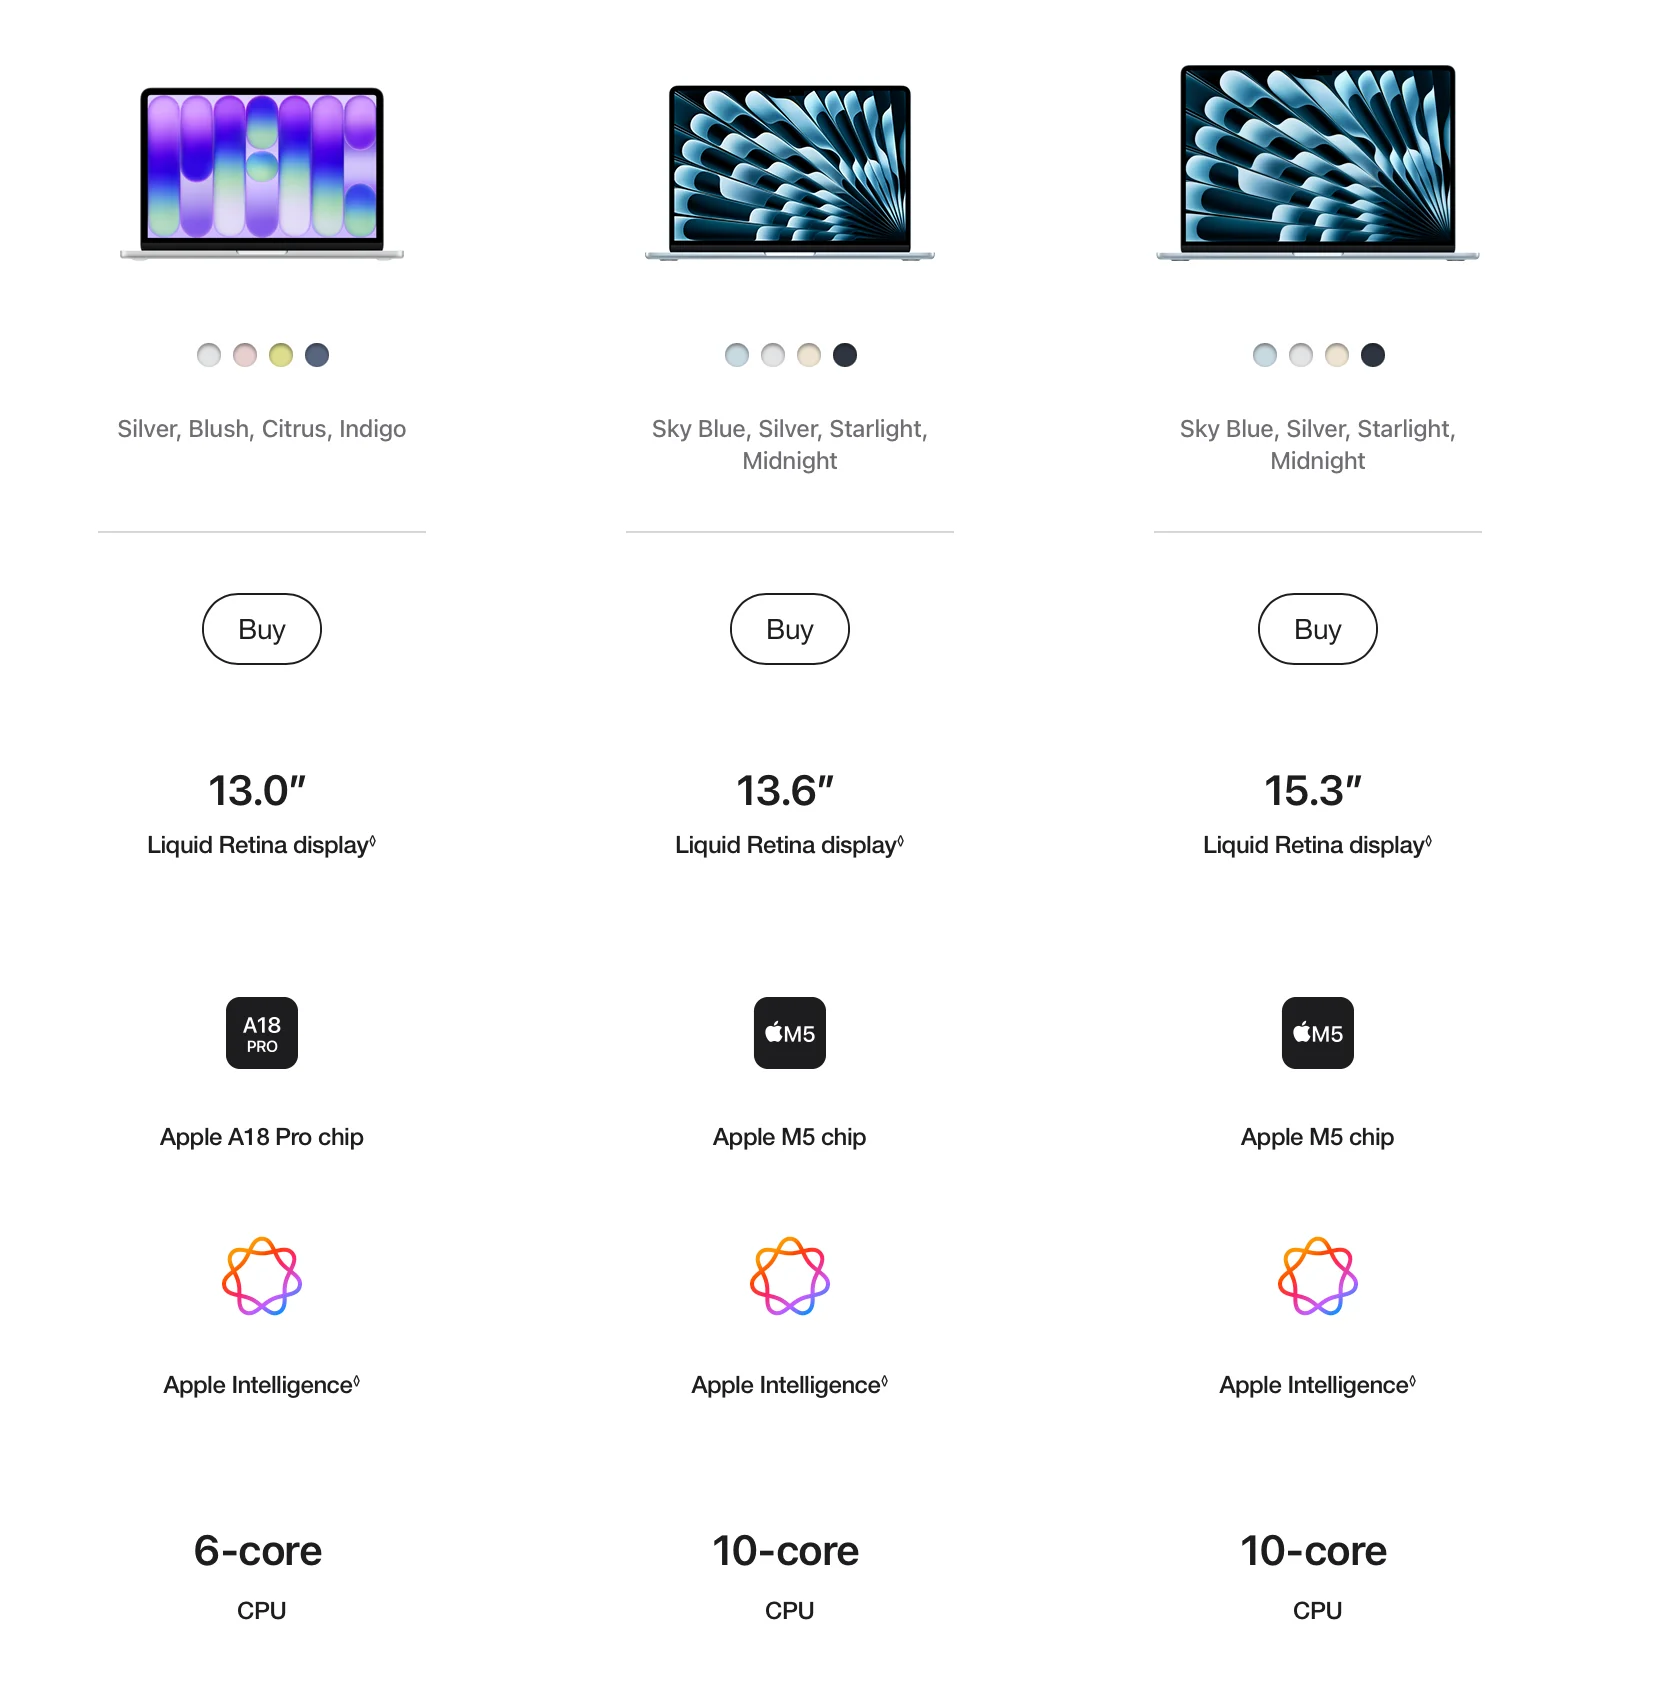Screen dimensions: 1670x1690
Task: Choose Starlight swatch for 13.6" model
Action: pyautogui.click(x=809, y=355)
